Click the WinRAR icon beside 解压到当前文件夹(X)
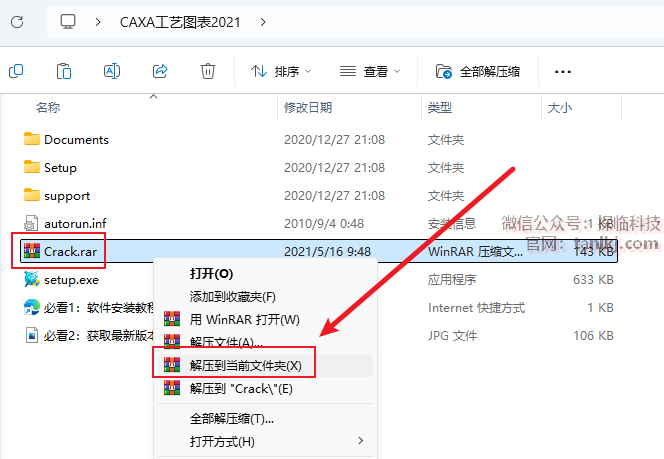664x459 pixels. tap(172, 365)
